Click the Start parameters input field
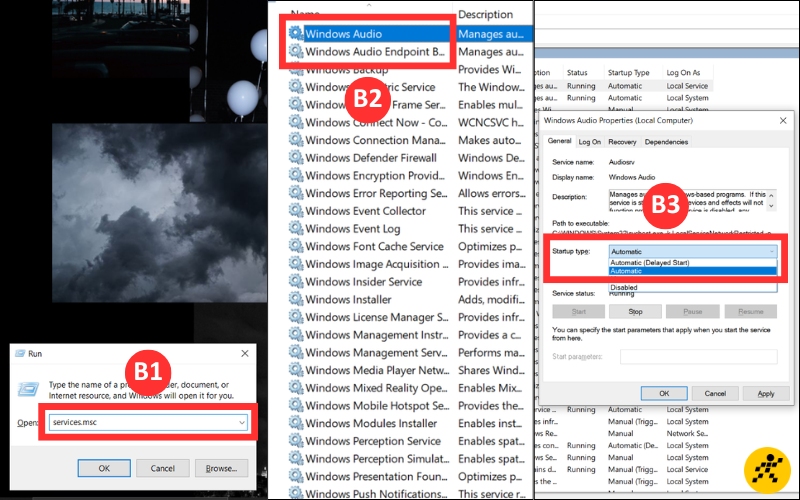The height and width of the screenshot is (500, 800). pos(698,356)
